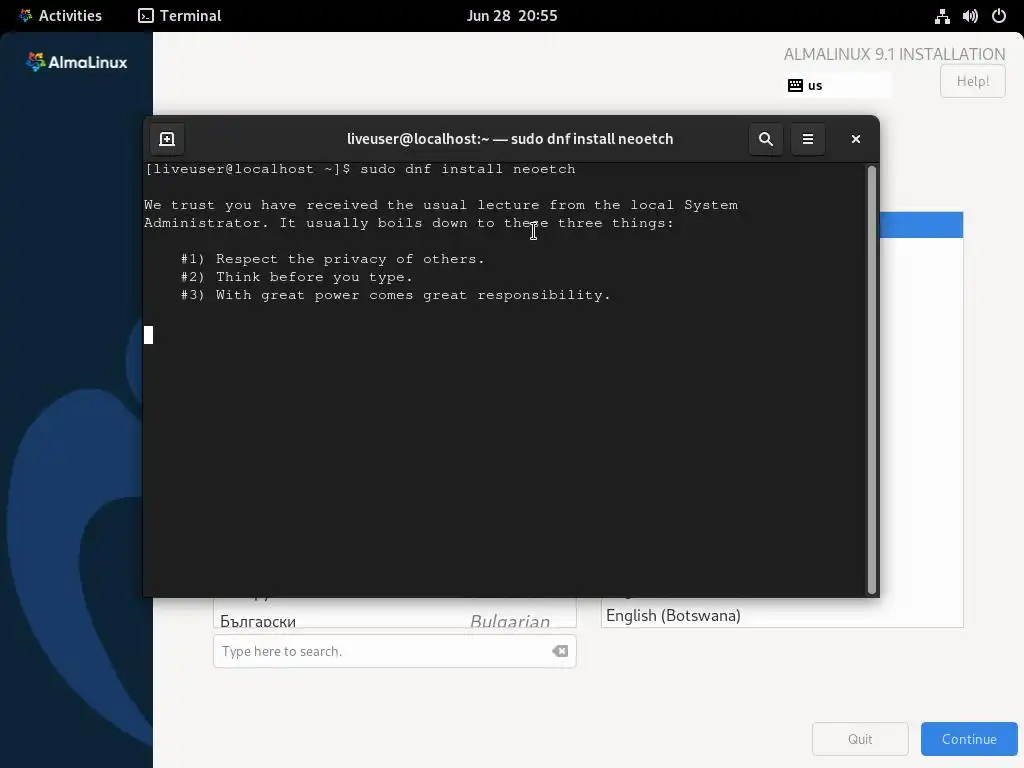The width and height of the screenshot is (1024, 768).
Task: Open the terminal hamburger menu
Action: pos(808,139)
